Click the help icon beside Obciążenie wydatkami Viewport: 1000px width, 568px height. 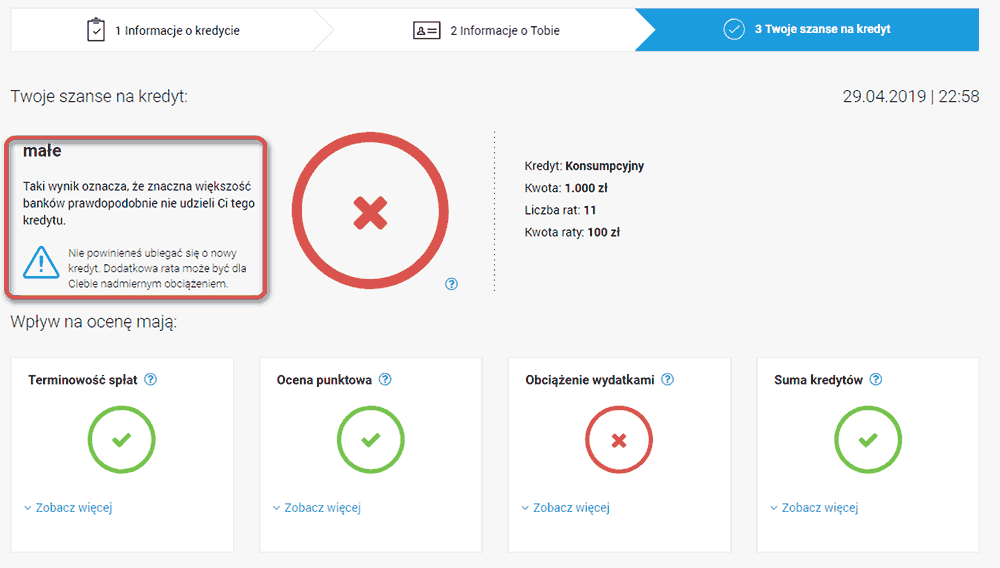point(668,380)
